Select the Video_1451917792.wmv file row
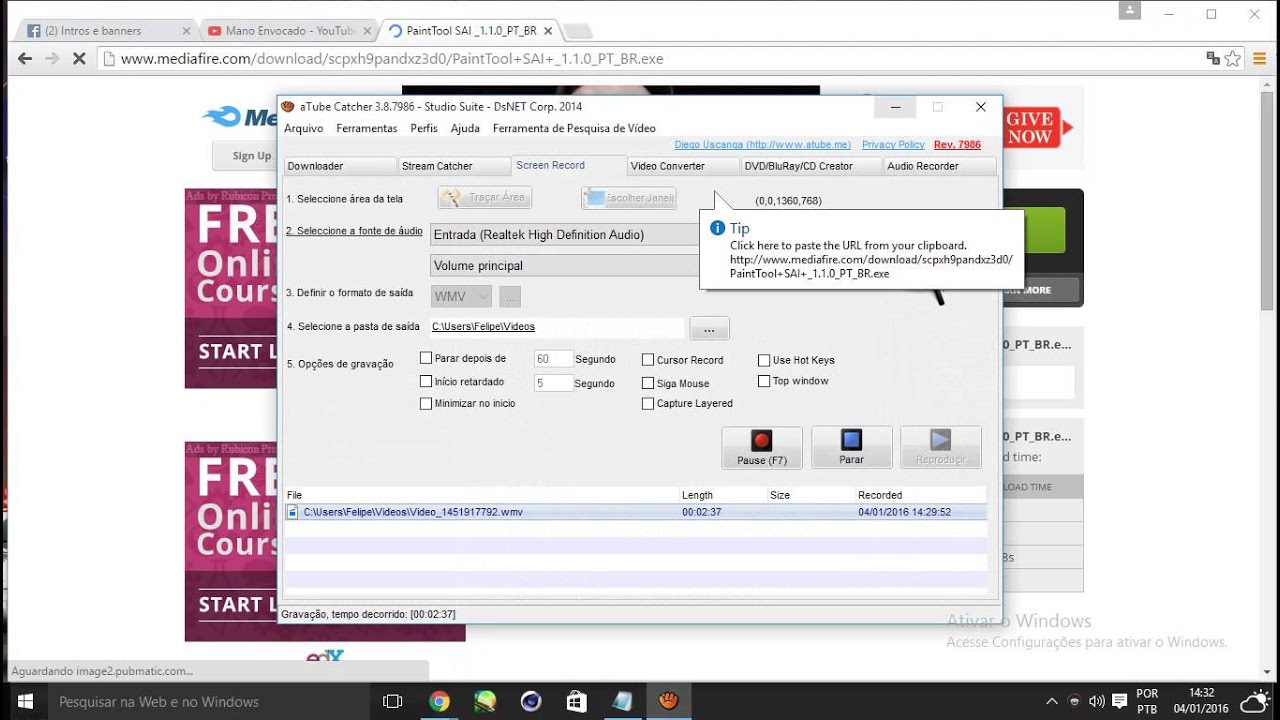This screenshot has width=1280, height=720. point(635,512)
